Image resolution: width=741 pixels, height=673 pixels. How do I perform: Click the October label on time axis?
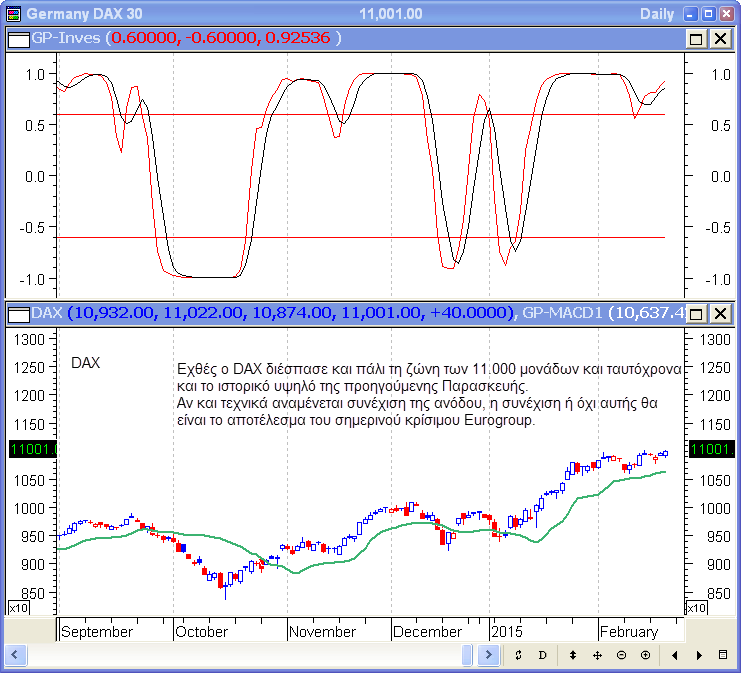202,632
